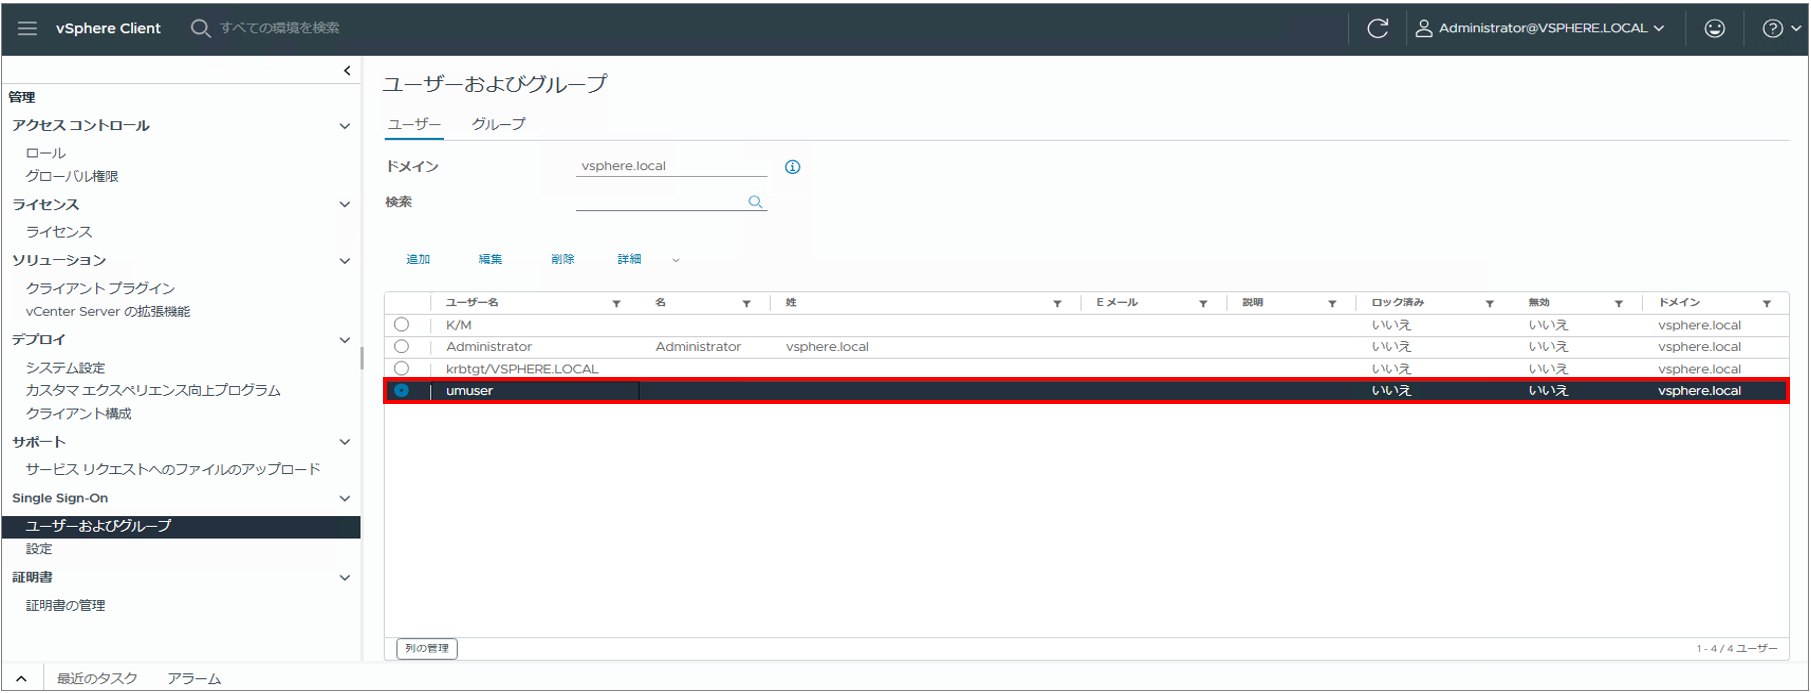Filter the ユーザー名 column
The height and width of the screenshot is (693, 1811).
616,303
